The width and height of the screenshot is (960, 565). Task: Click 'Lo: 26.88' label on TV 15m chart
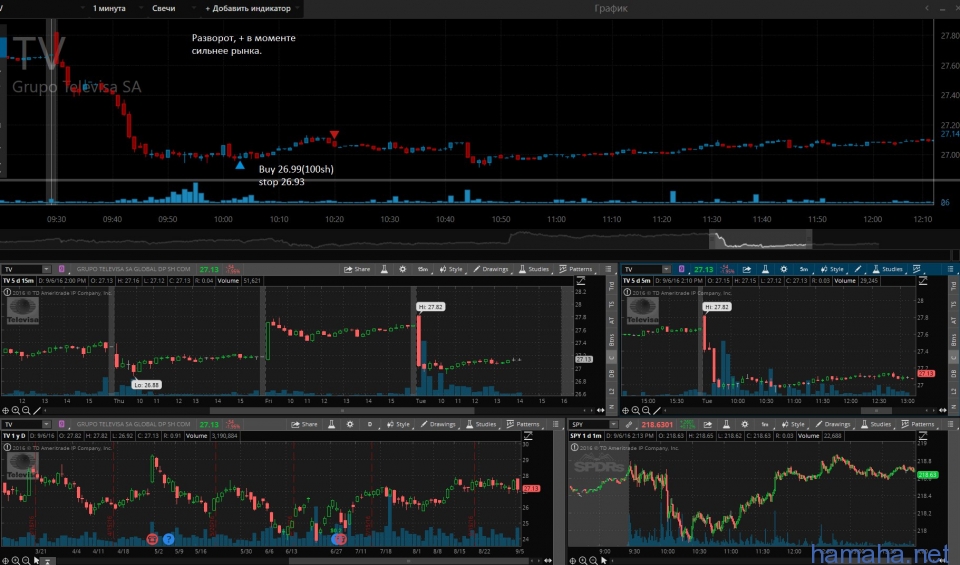click(x=146, y=385)
